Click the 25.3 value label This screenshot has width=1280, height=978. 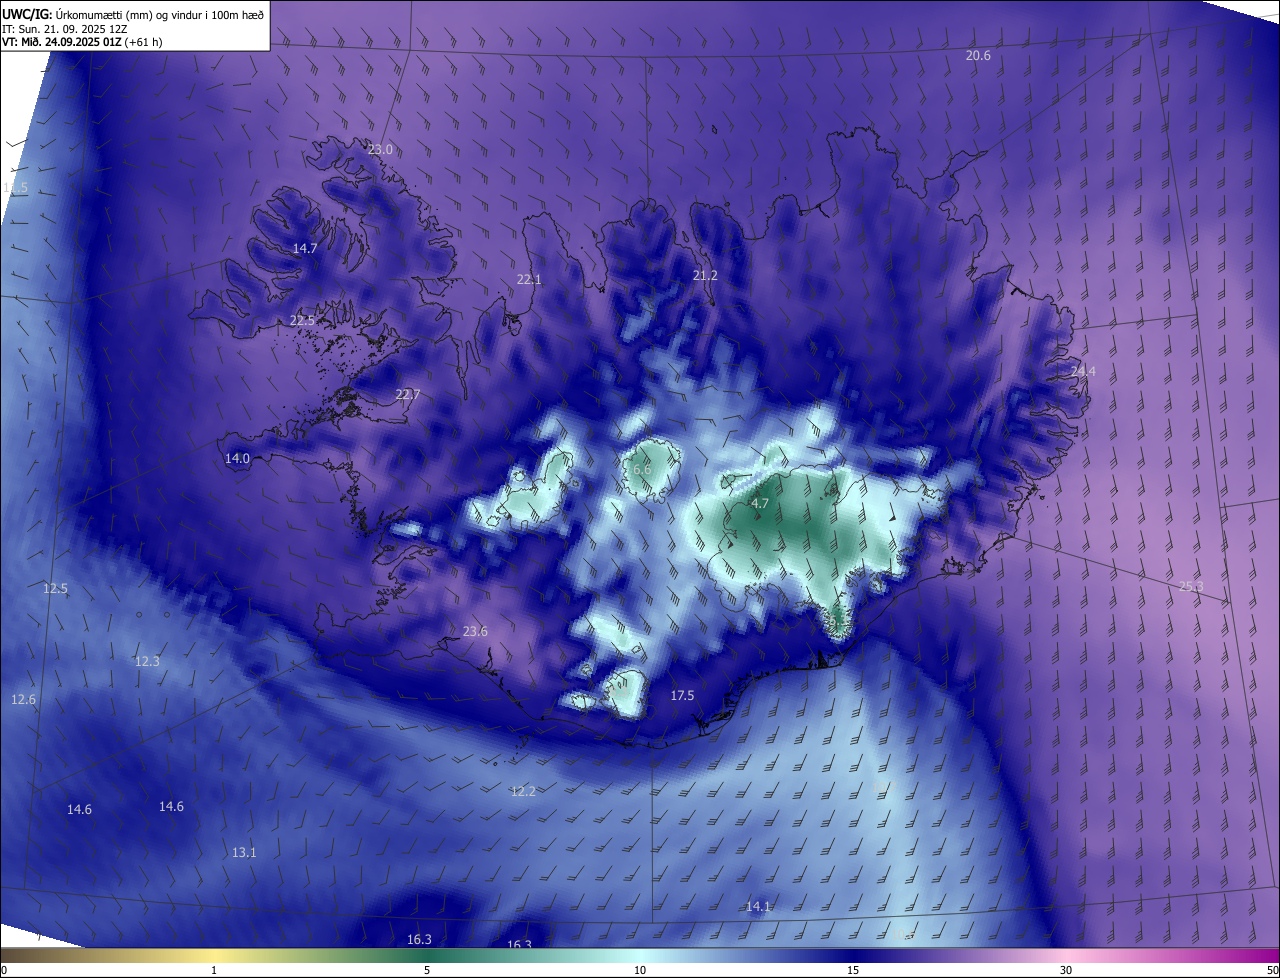[1190, 587]
